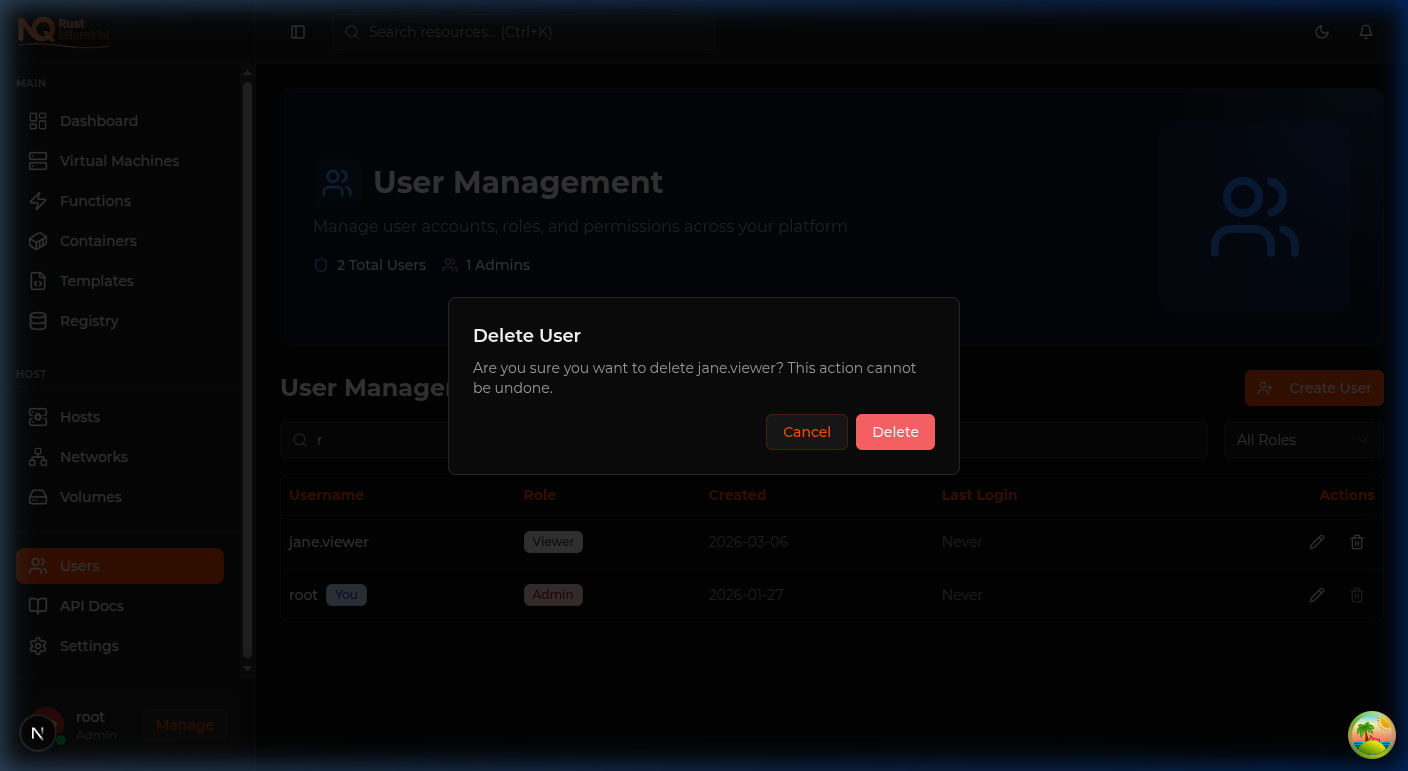The height and width of the screenshot is (771, 1408).
Task: Edit jane.viewer using the pencil icon
Action: pyautogui.click(x=1317, y=541)
